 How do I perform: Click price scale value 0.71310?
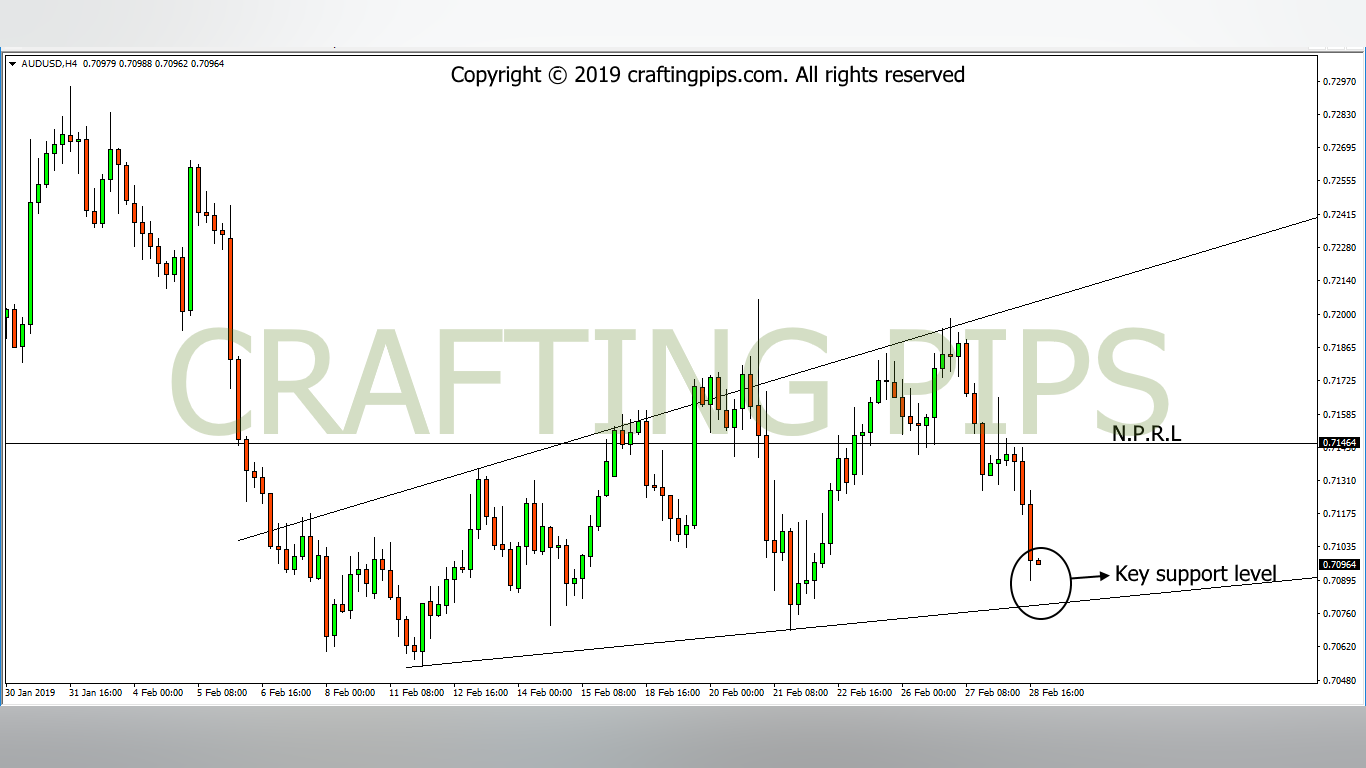click(1342, 481)
